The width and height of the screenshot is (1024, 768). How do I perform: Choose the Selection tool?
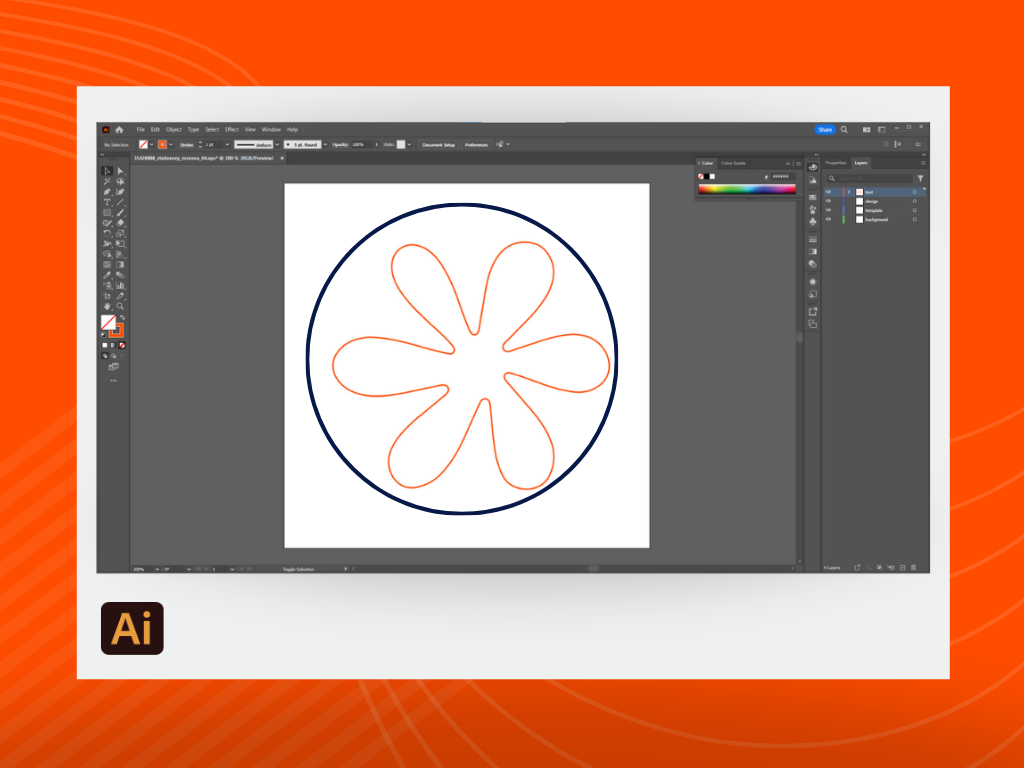point(107,171)
